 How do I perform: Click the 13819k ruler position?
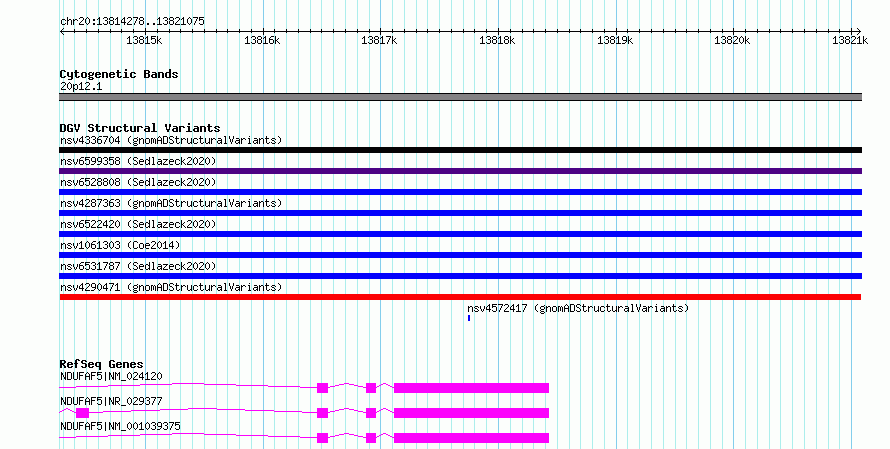tap(615, 40)
